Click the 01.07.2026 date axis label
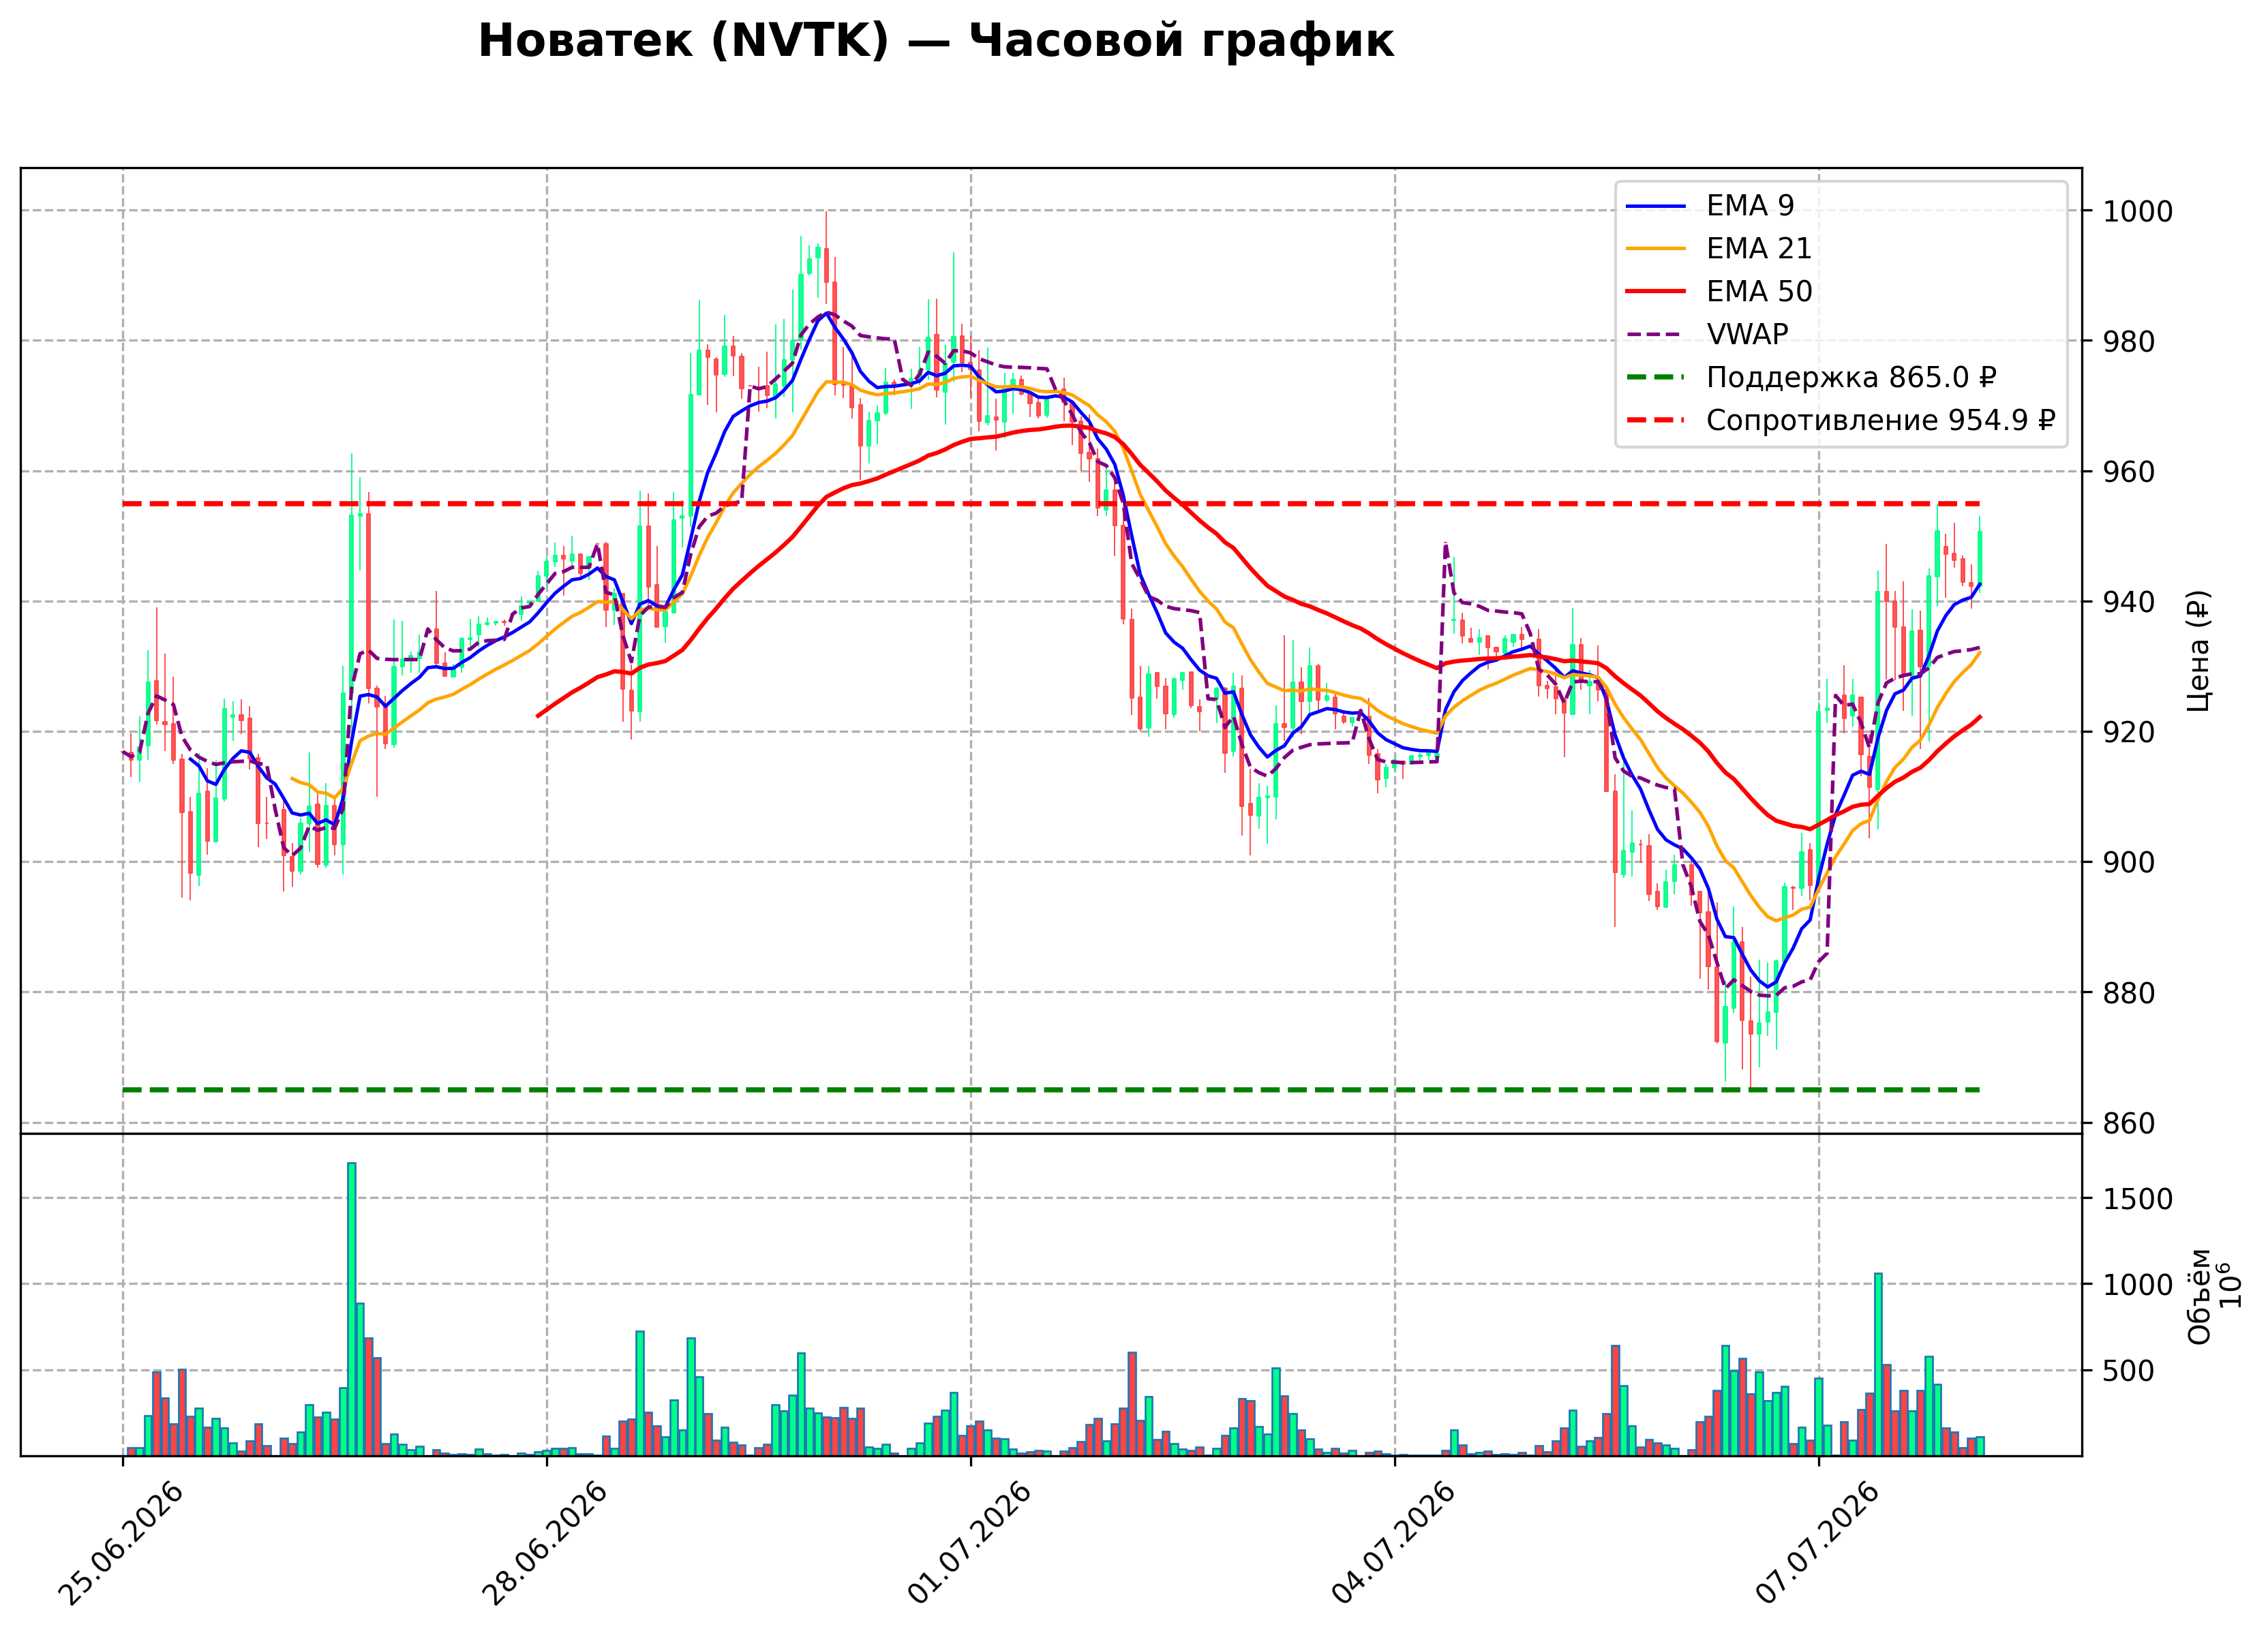Viewport: 2268px width, 1631px height. click(x=968, y=1545)
